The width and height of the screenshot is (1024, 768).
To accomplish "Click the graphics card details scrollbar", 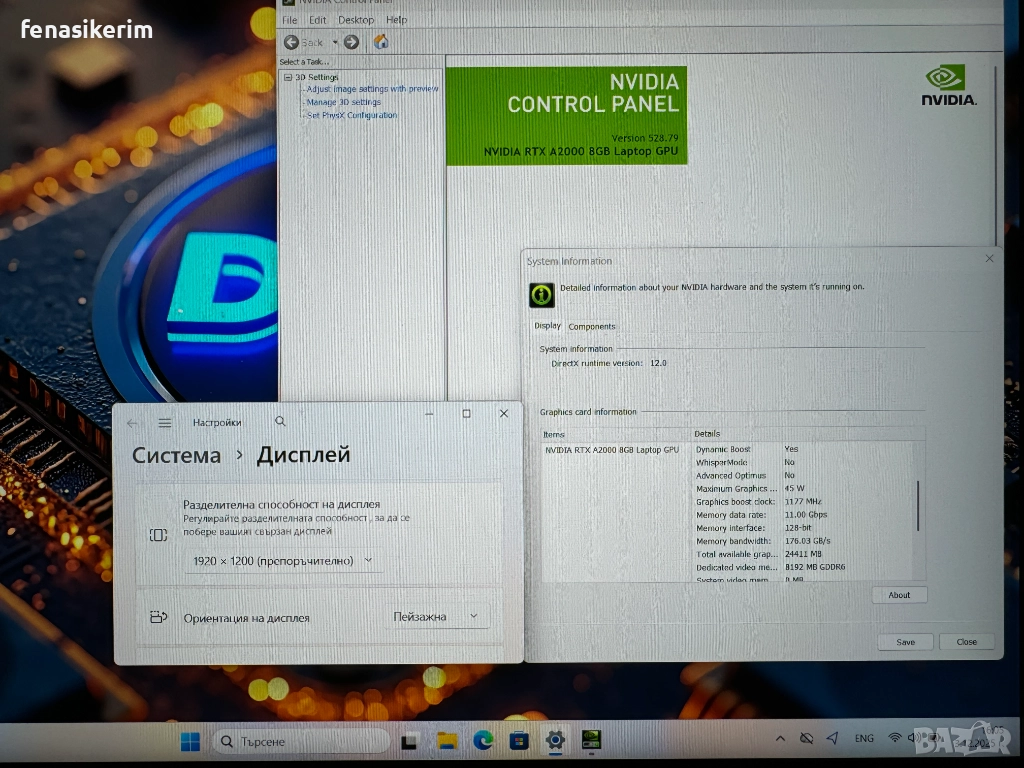I will pyautogui.click(x=917, y=506).
